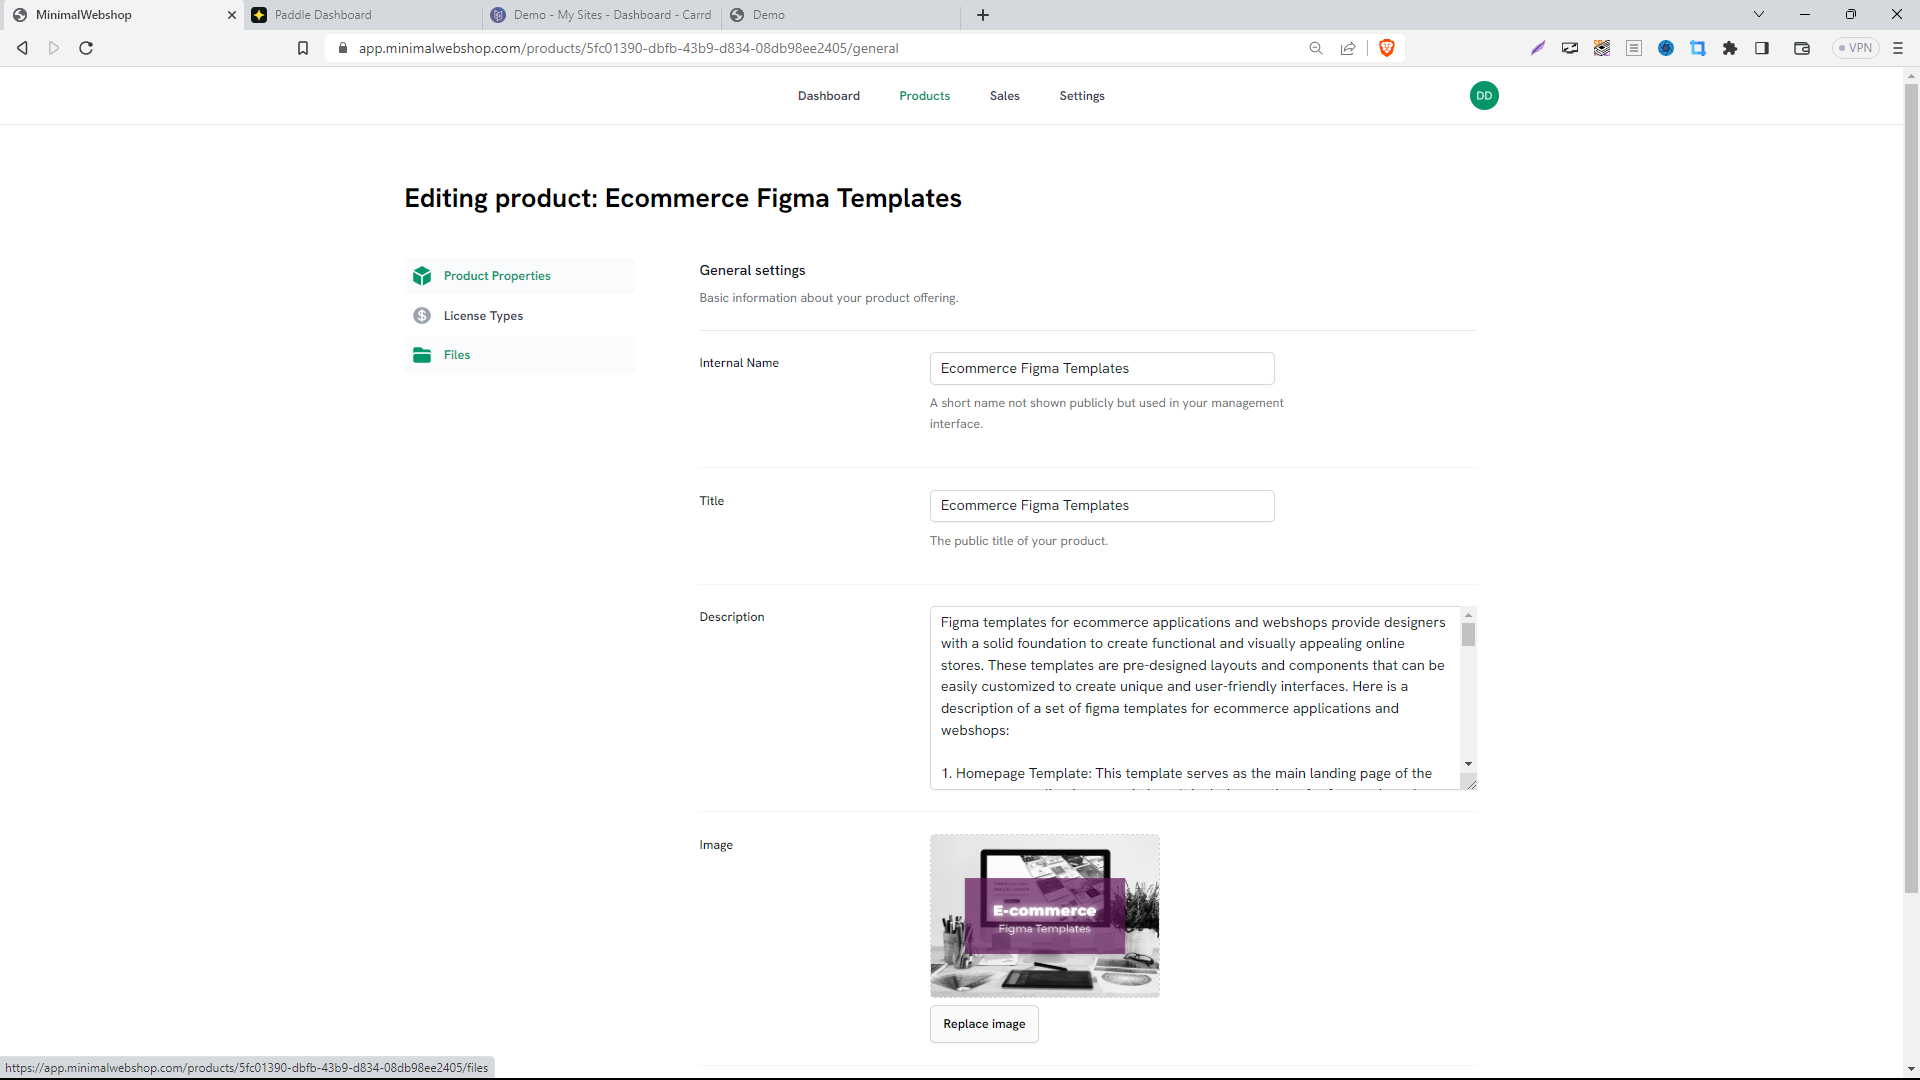
Task: Select the Products tab
Action: pos(924,95)
